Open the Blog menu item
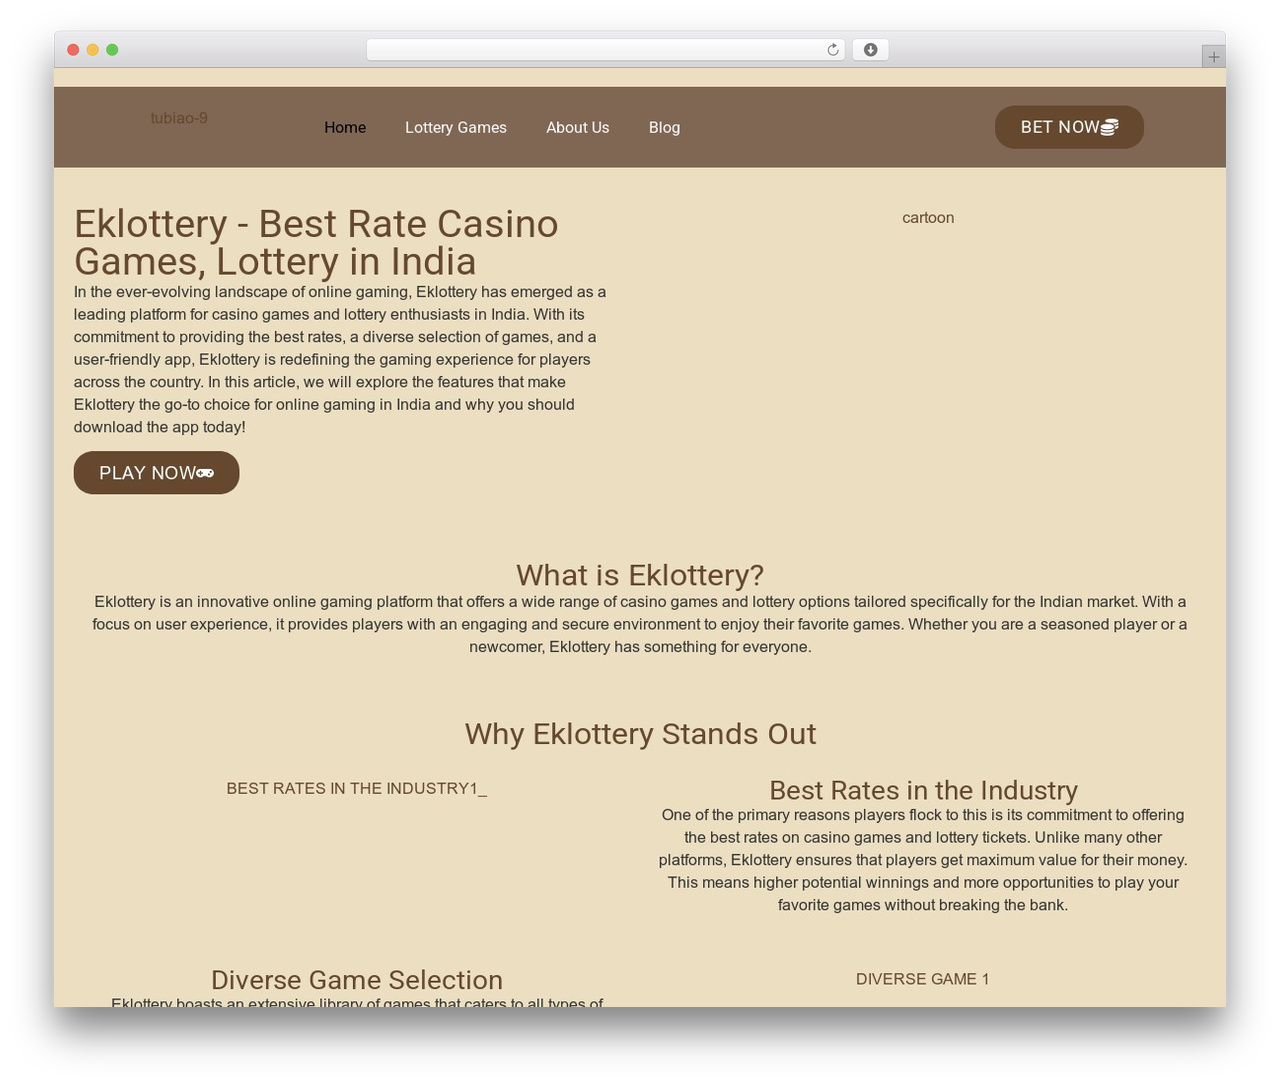This screenshot has width=1280, height=1084. [664, 127]
